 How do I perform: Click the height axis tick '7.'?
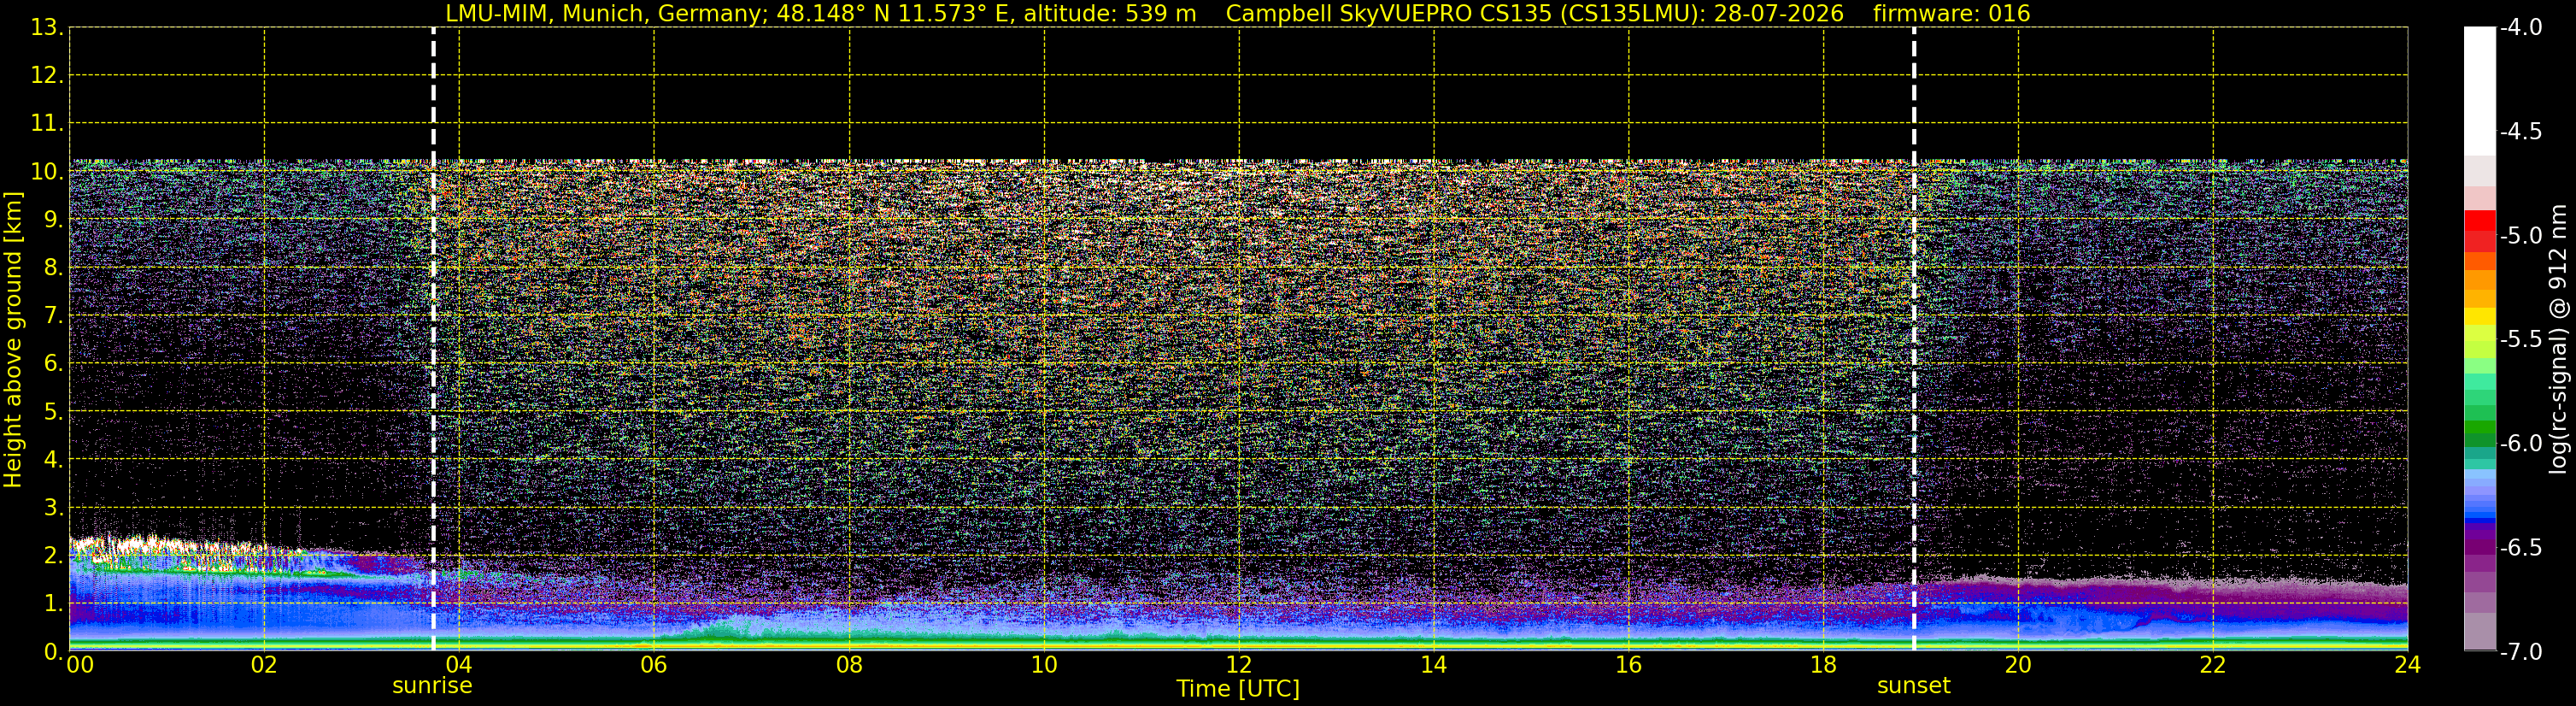pos(53,315)
